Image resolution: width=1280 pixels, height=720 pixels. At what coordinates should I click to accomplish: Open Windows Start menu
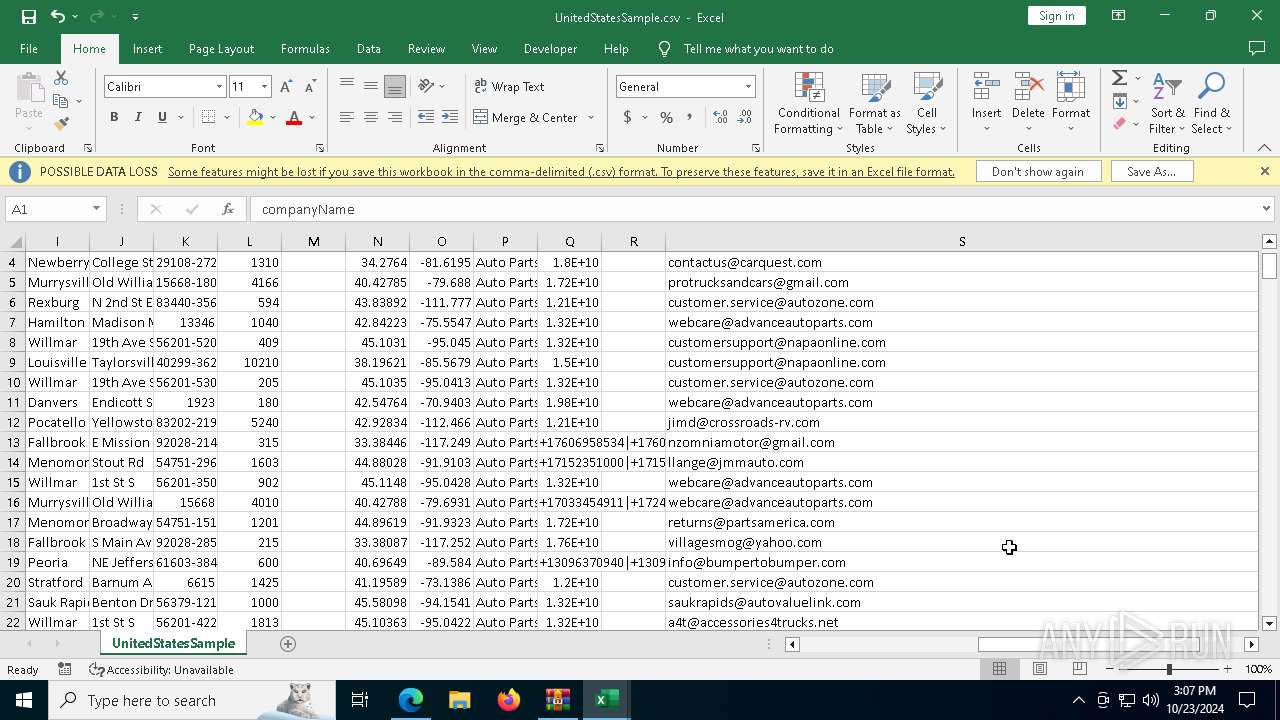coord(24,700)
